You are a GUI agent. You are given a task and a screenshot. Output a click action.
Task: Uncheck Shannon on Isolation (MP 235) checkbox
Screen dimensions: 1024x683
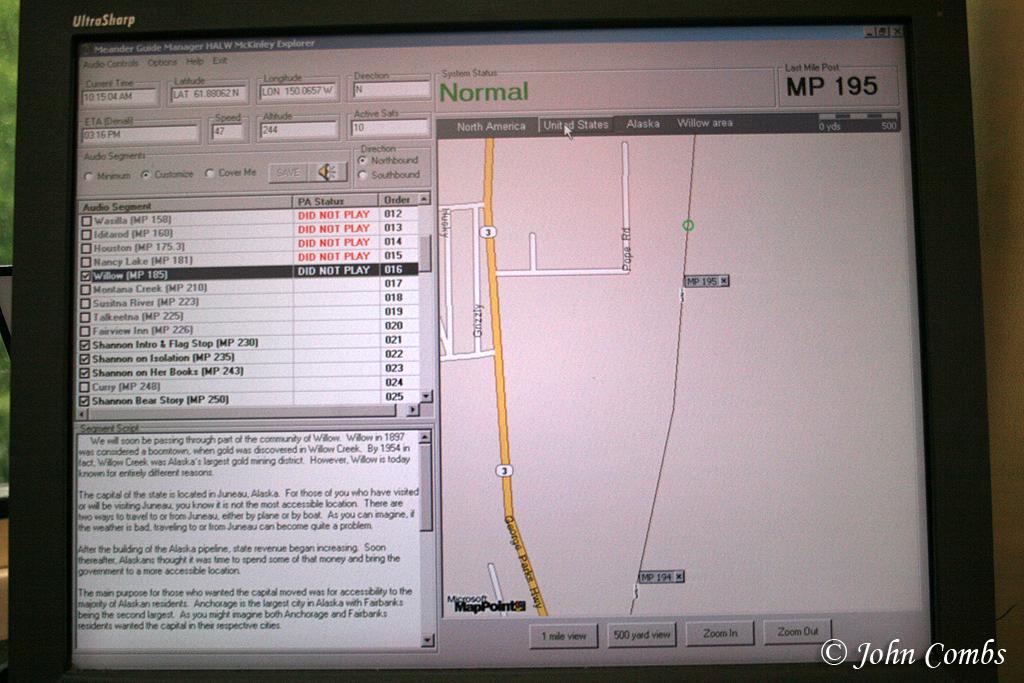[x=84, y=359]
